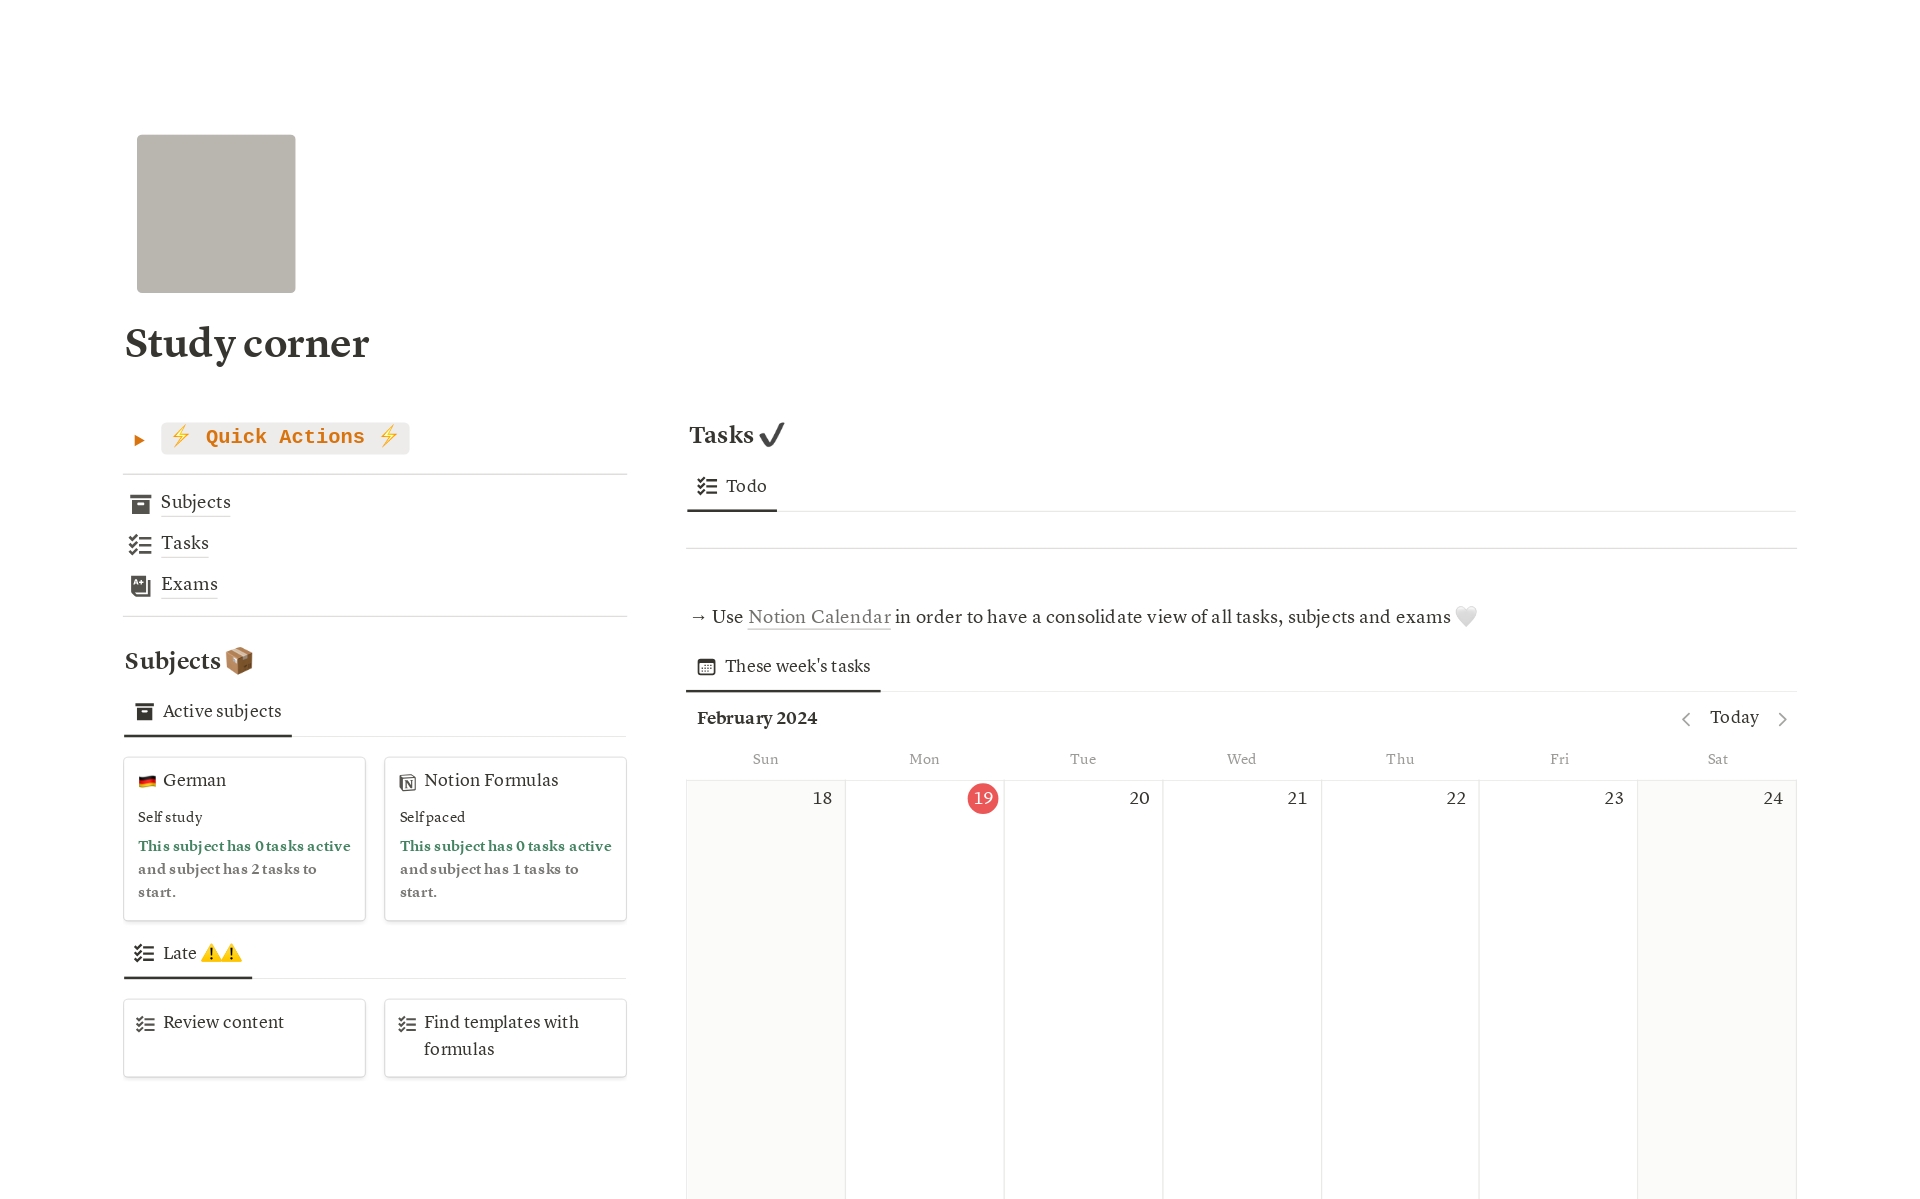Click the calendar icon for This week's tasks
The image size is (1920, 1199).
707,666
